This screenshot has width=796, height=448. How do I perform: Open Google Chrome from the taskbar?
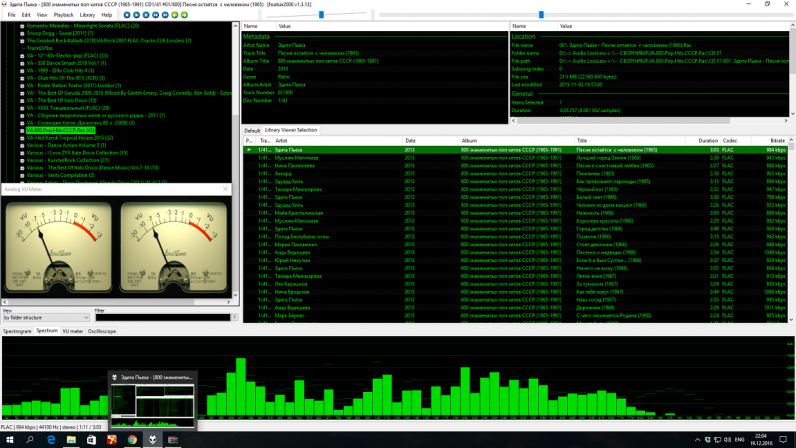pyautogui.click(x=132, y=440)
